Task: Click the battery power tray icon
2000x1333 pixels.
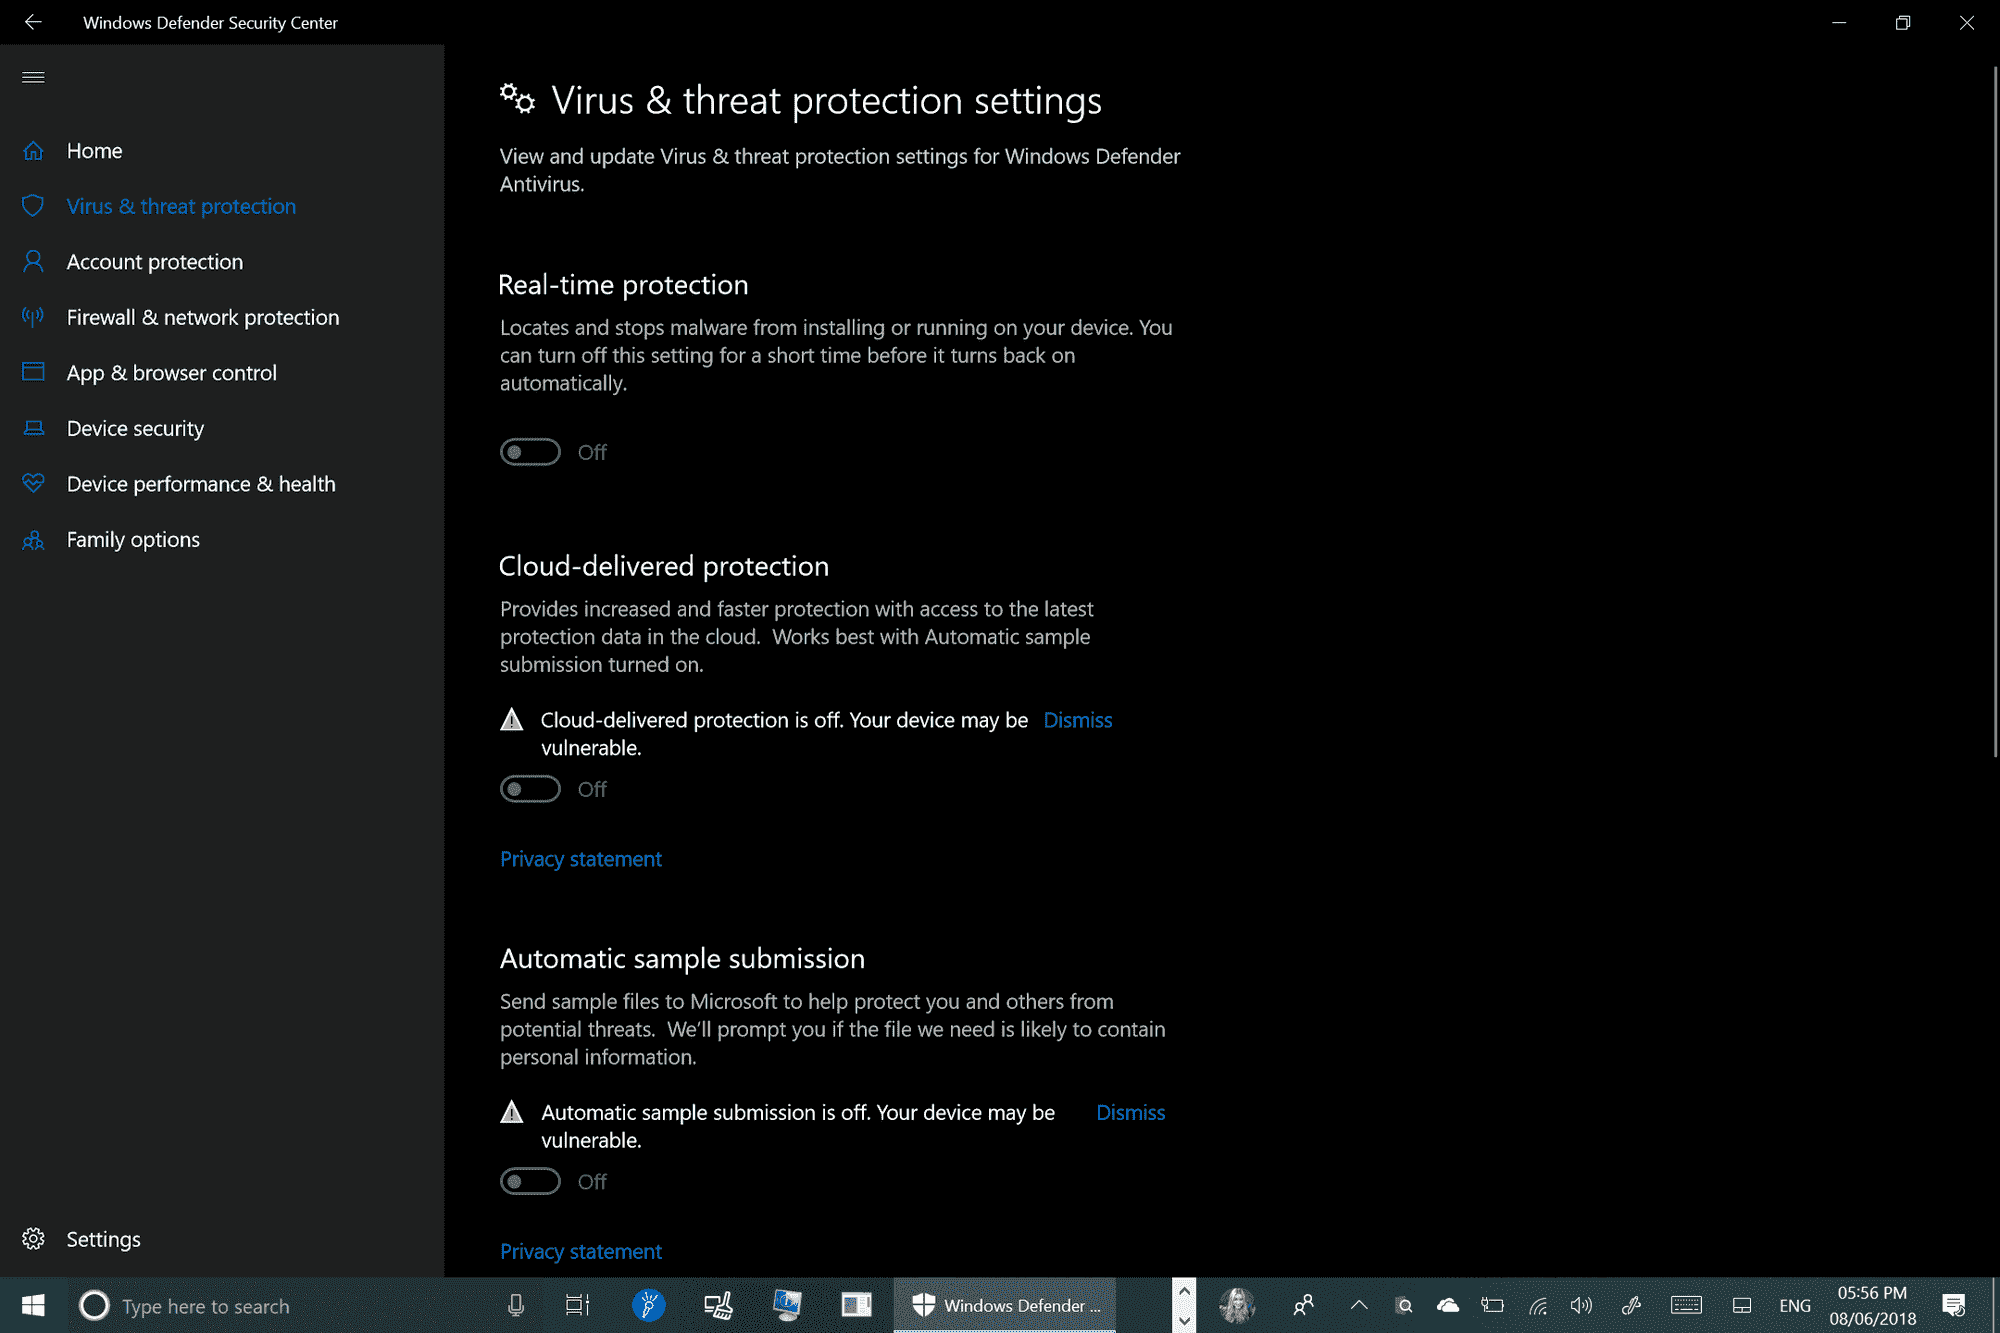Action: point(1492,1305)
